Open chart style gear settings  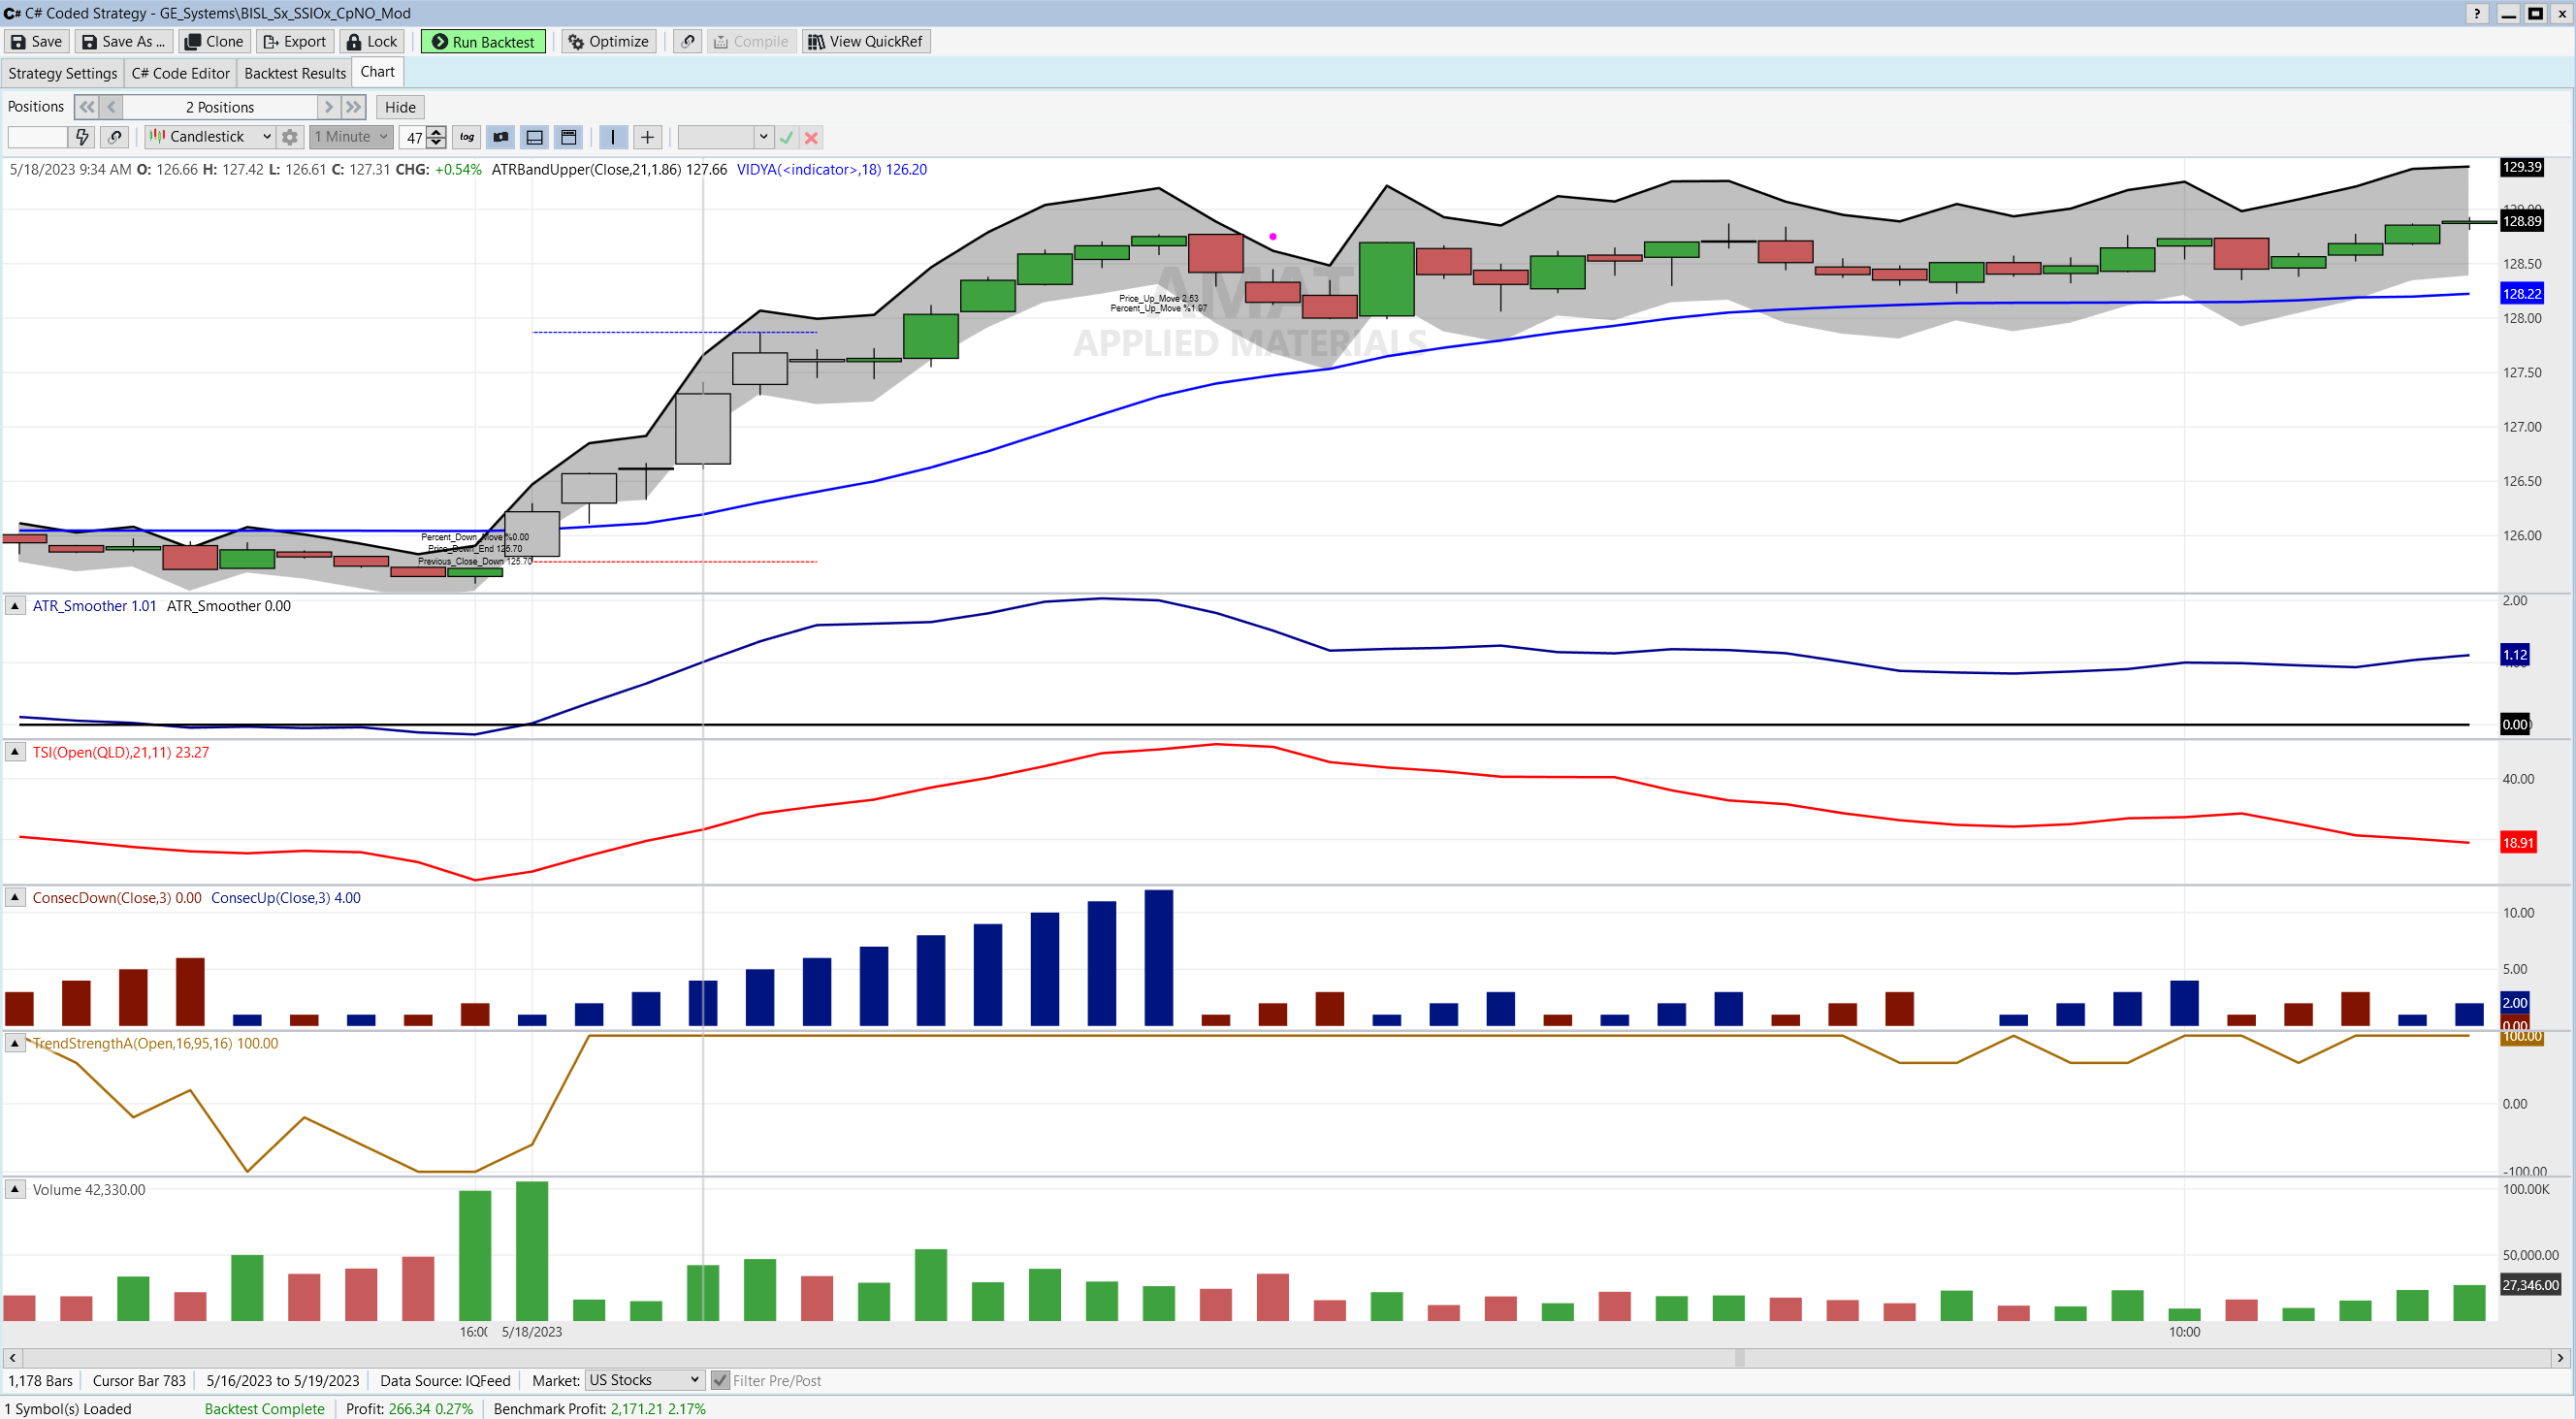(x=290, y=137)
